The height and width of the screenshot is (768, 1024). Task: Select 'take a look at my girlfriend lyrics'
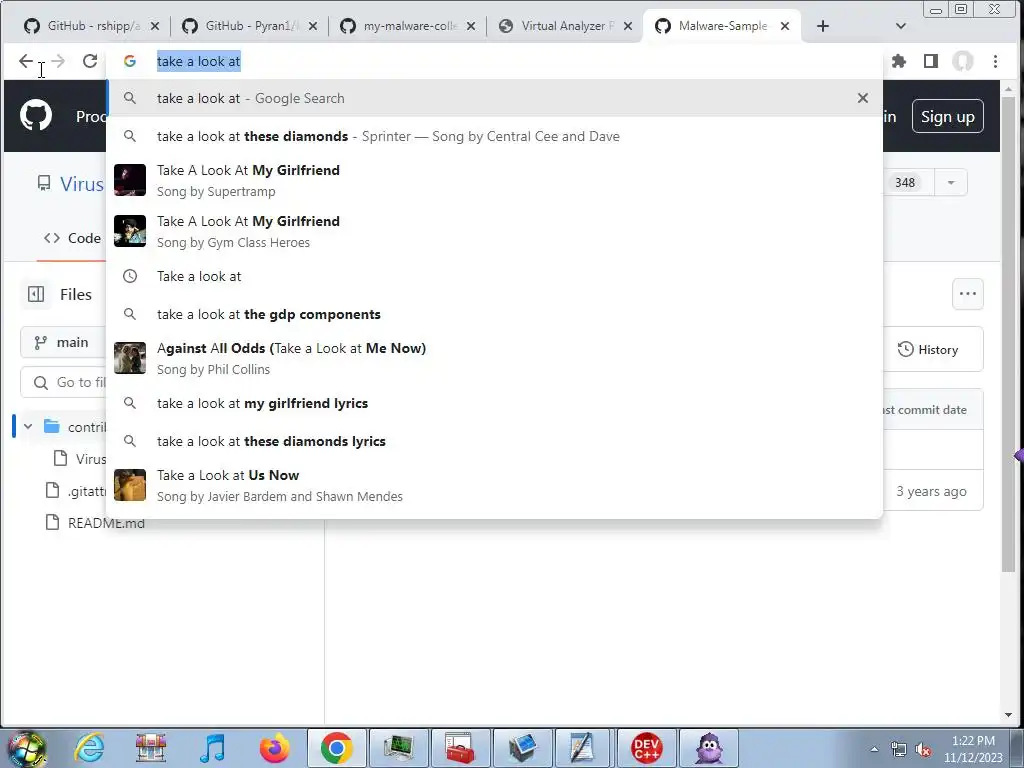(494, 403)
